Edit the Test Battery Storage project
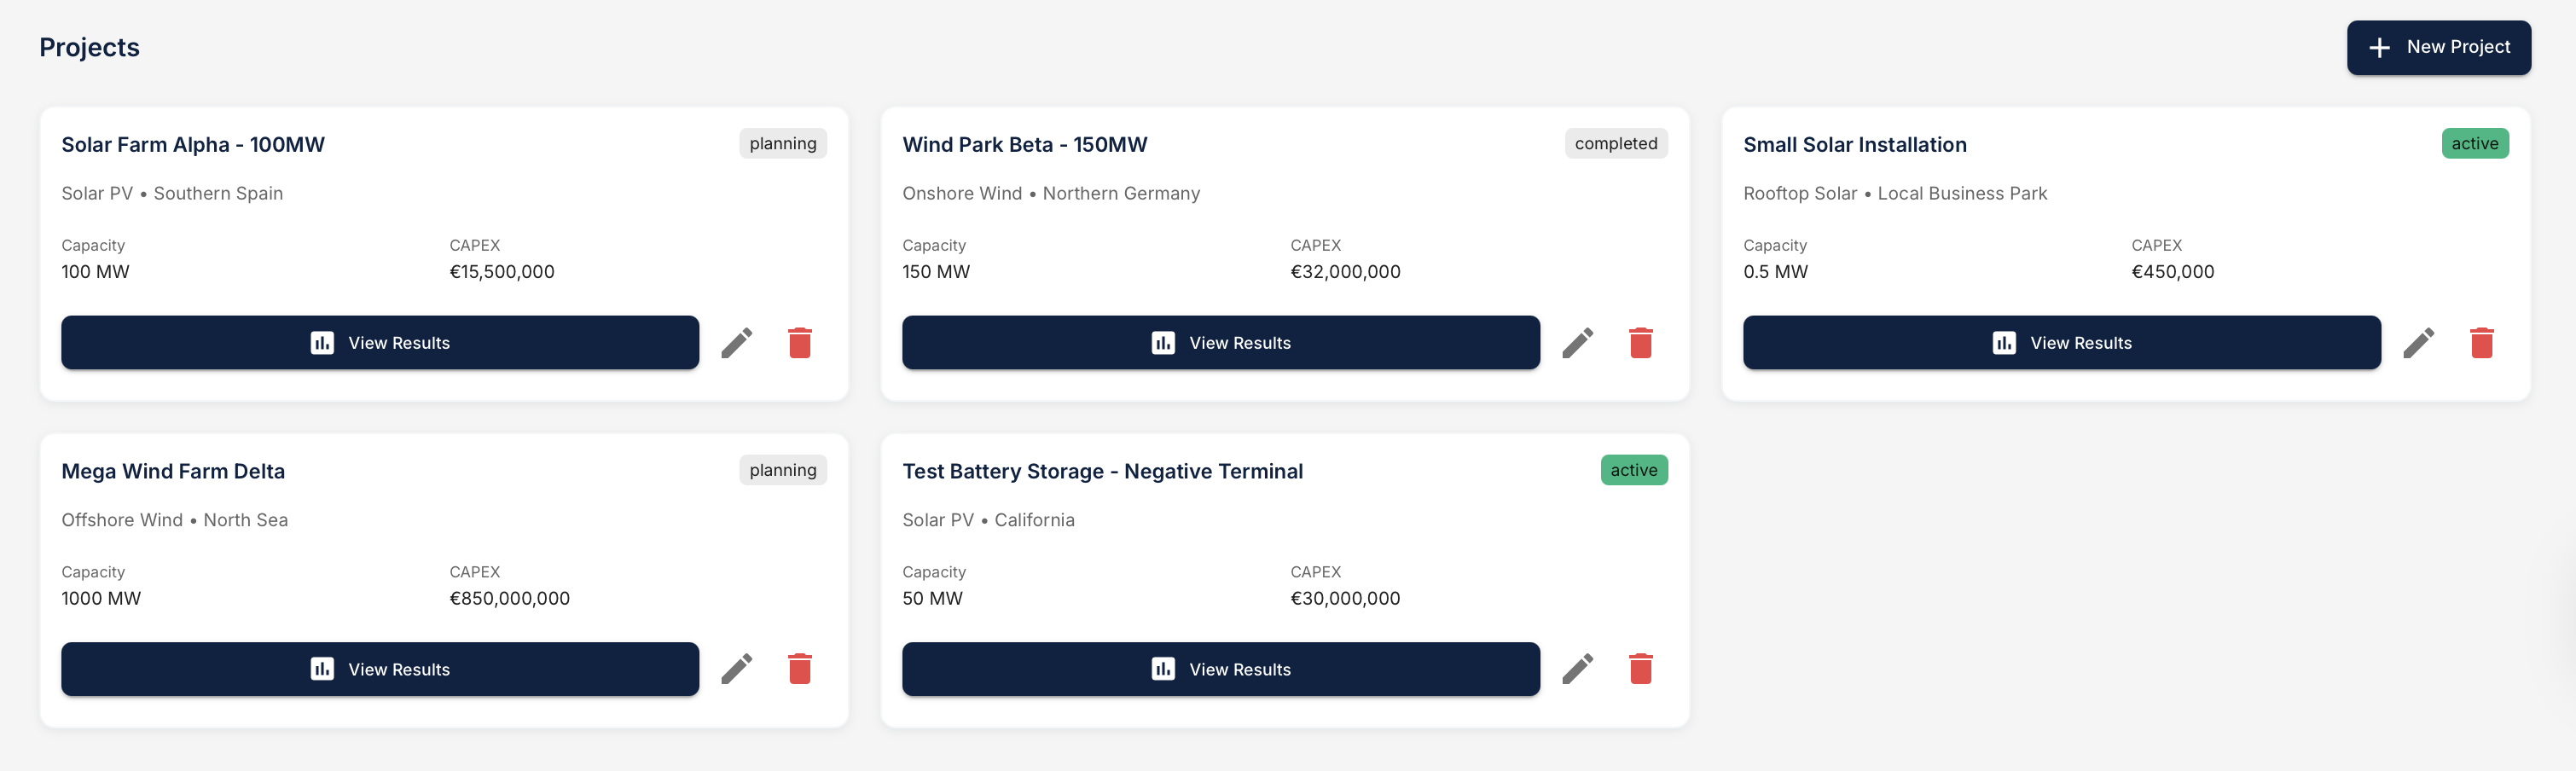This screenshot has height=771, width=2576. point(1578,668)
